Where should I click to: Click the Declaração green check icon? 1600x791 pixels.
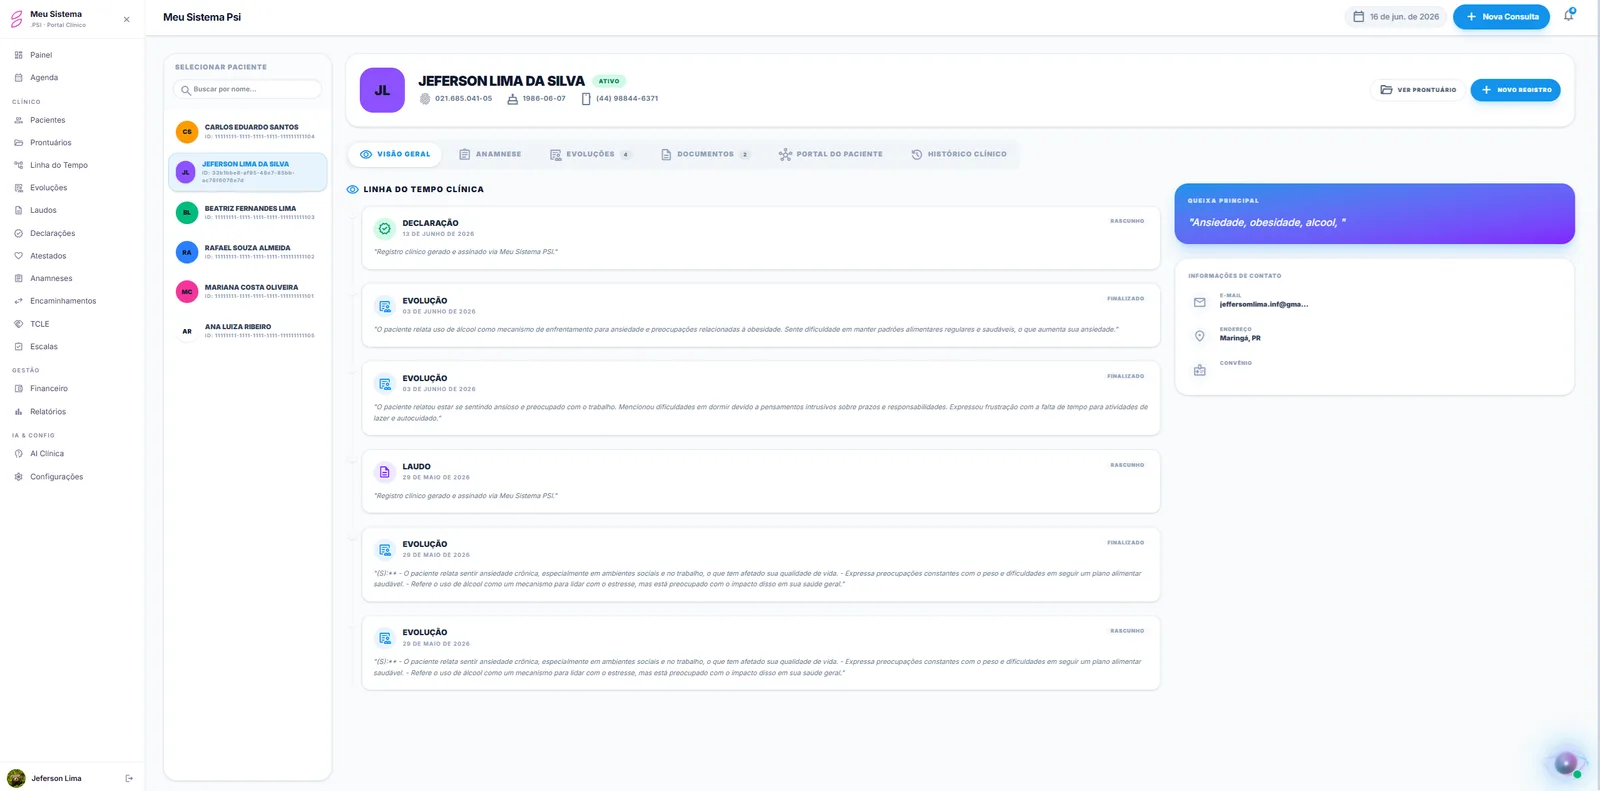pyautogui.click(x=384, y=229)
